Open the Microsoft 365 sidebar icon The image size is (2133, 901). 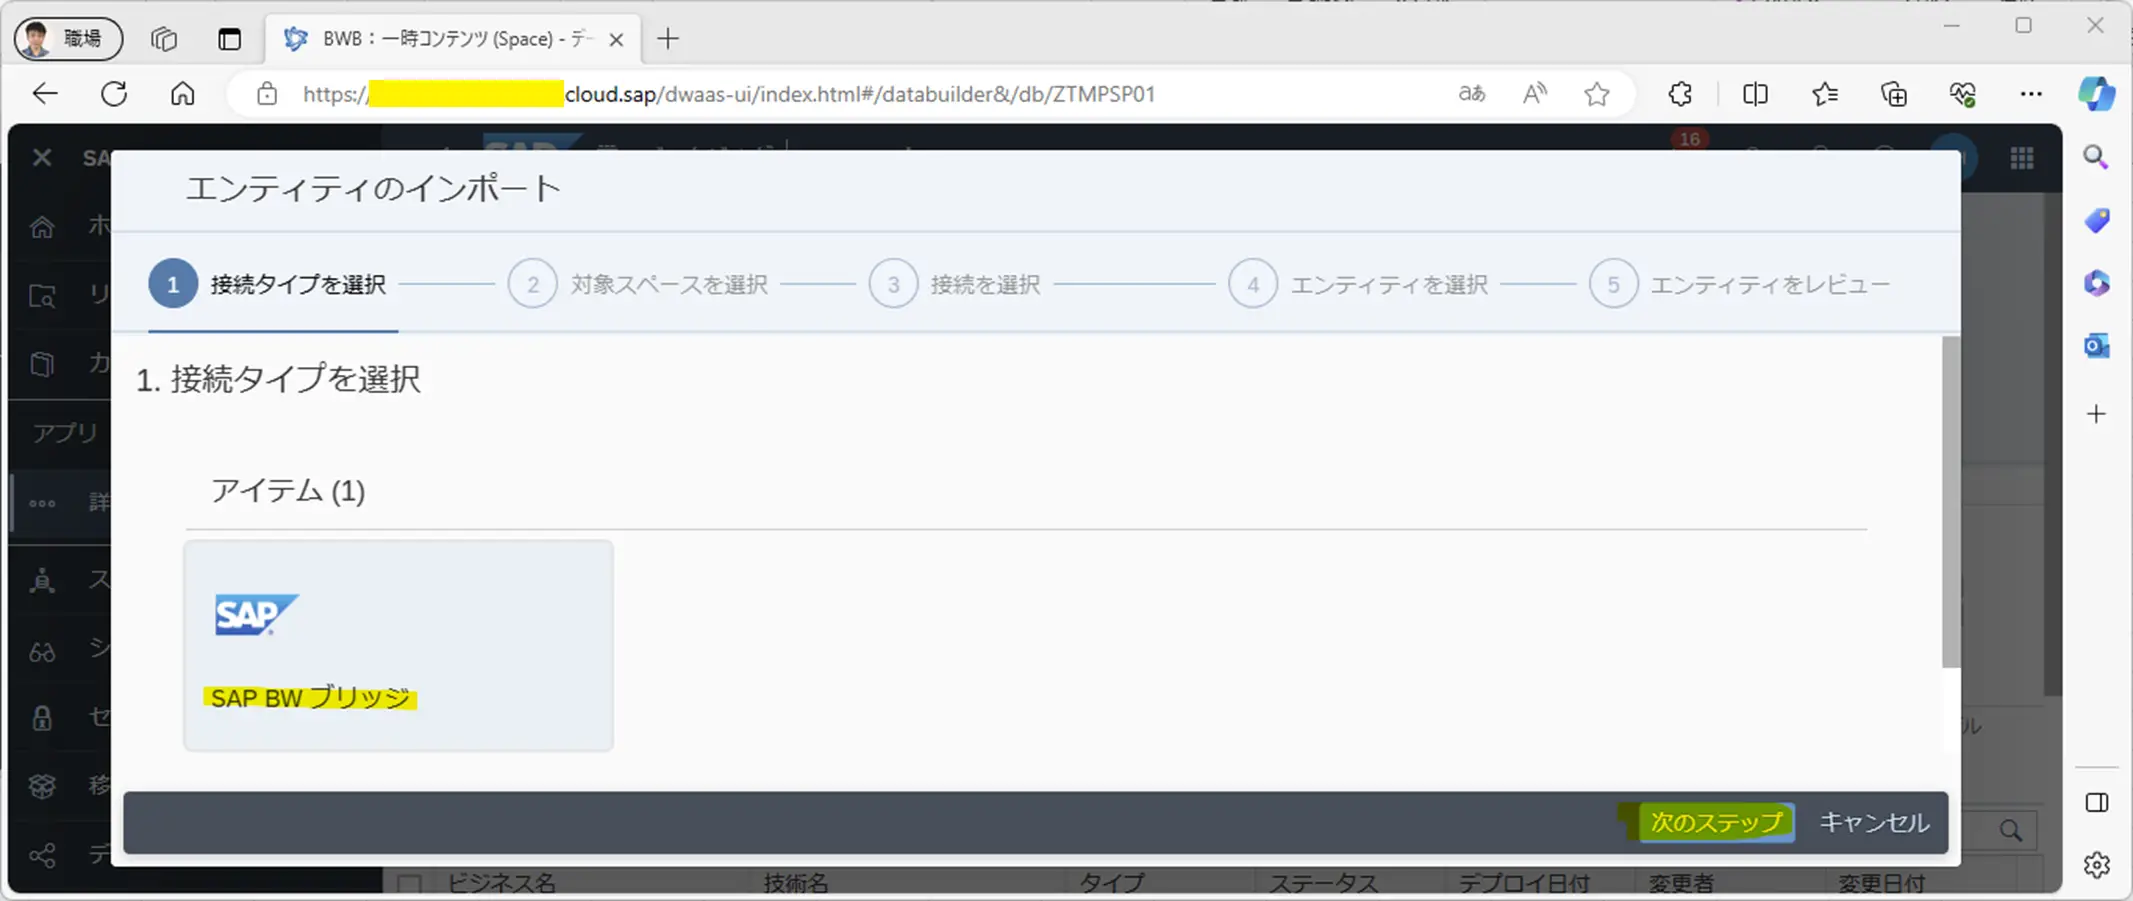coord(2096,283)
